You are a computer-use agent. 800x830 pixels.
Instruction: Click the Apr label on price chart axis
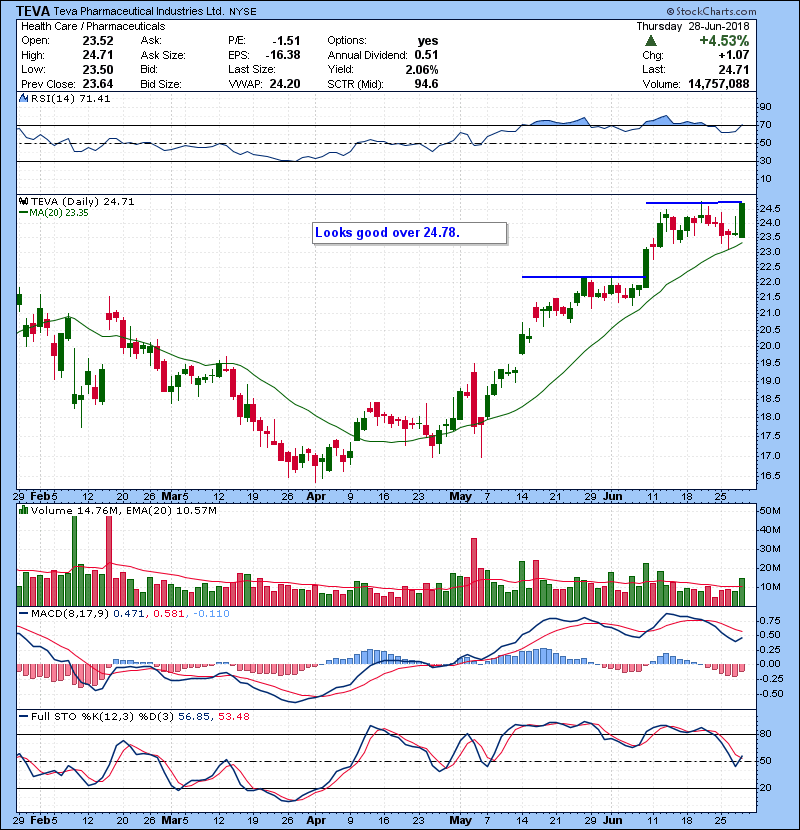click(x=316, y=497)
